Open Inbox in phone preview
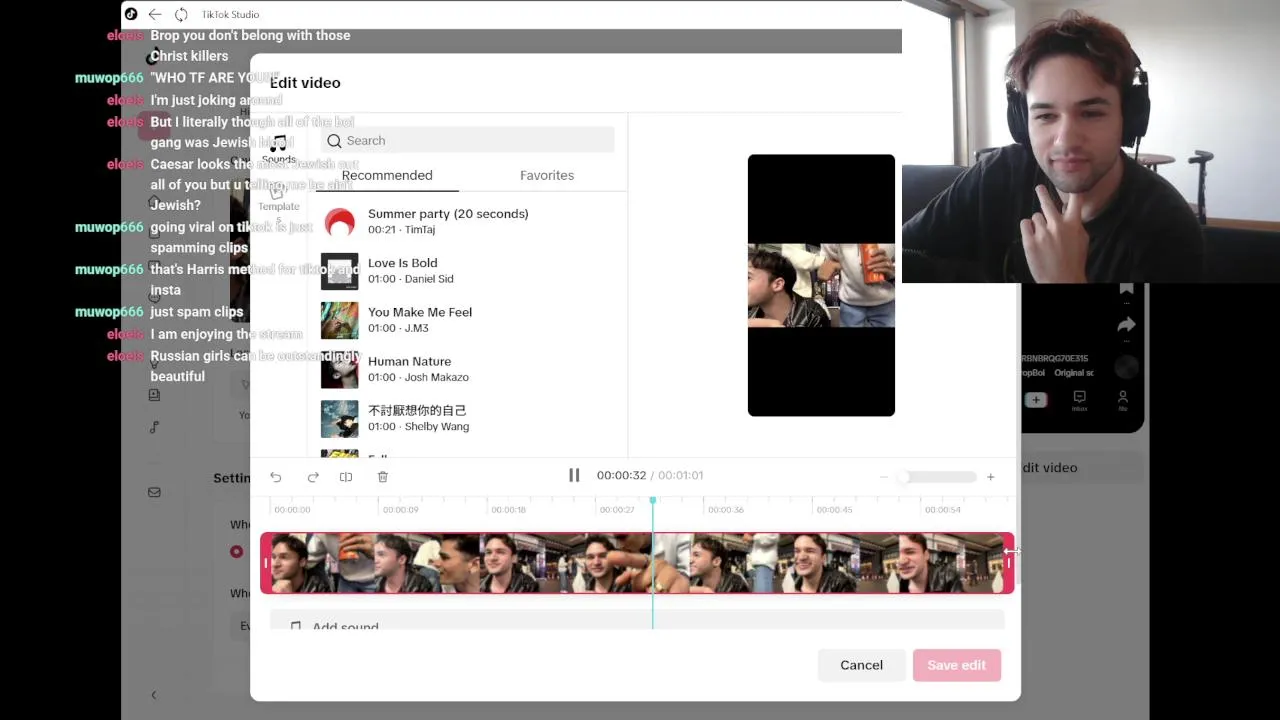 pos(1079,401)
